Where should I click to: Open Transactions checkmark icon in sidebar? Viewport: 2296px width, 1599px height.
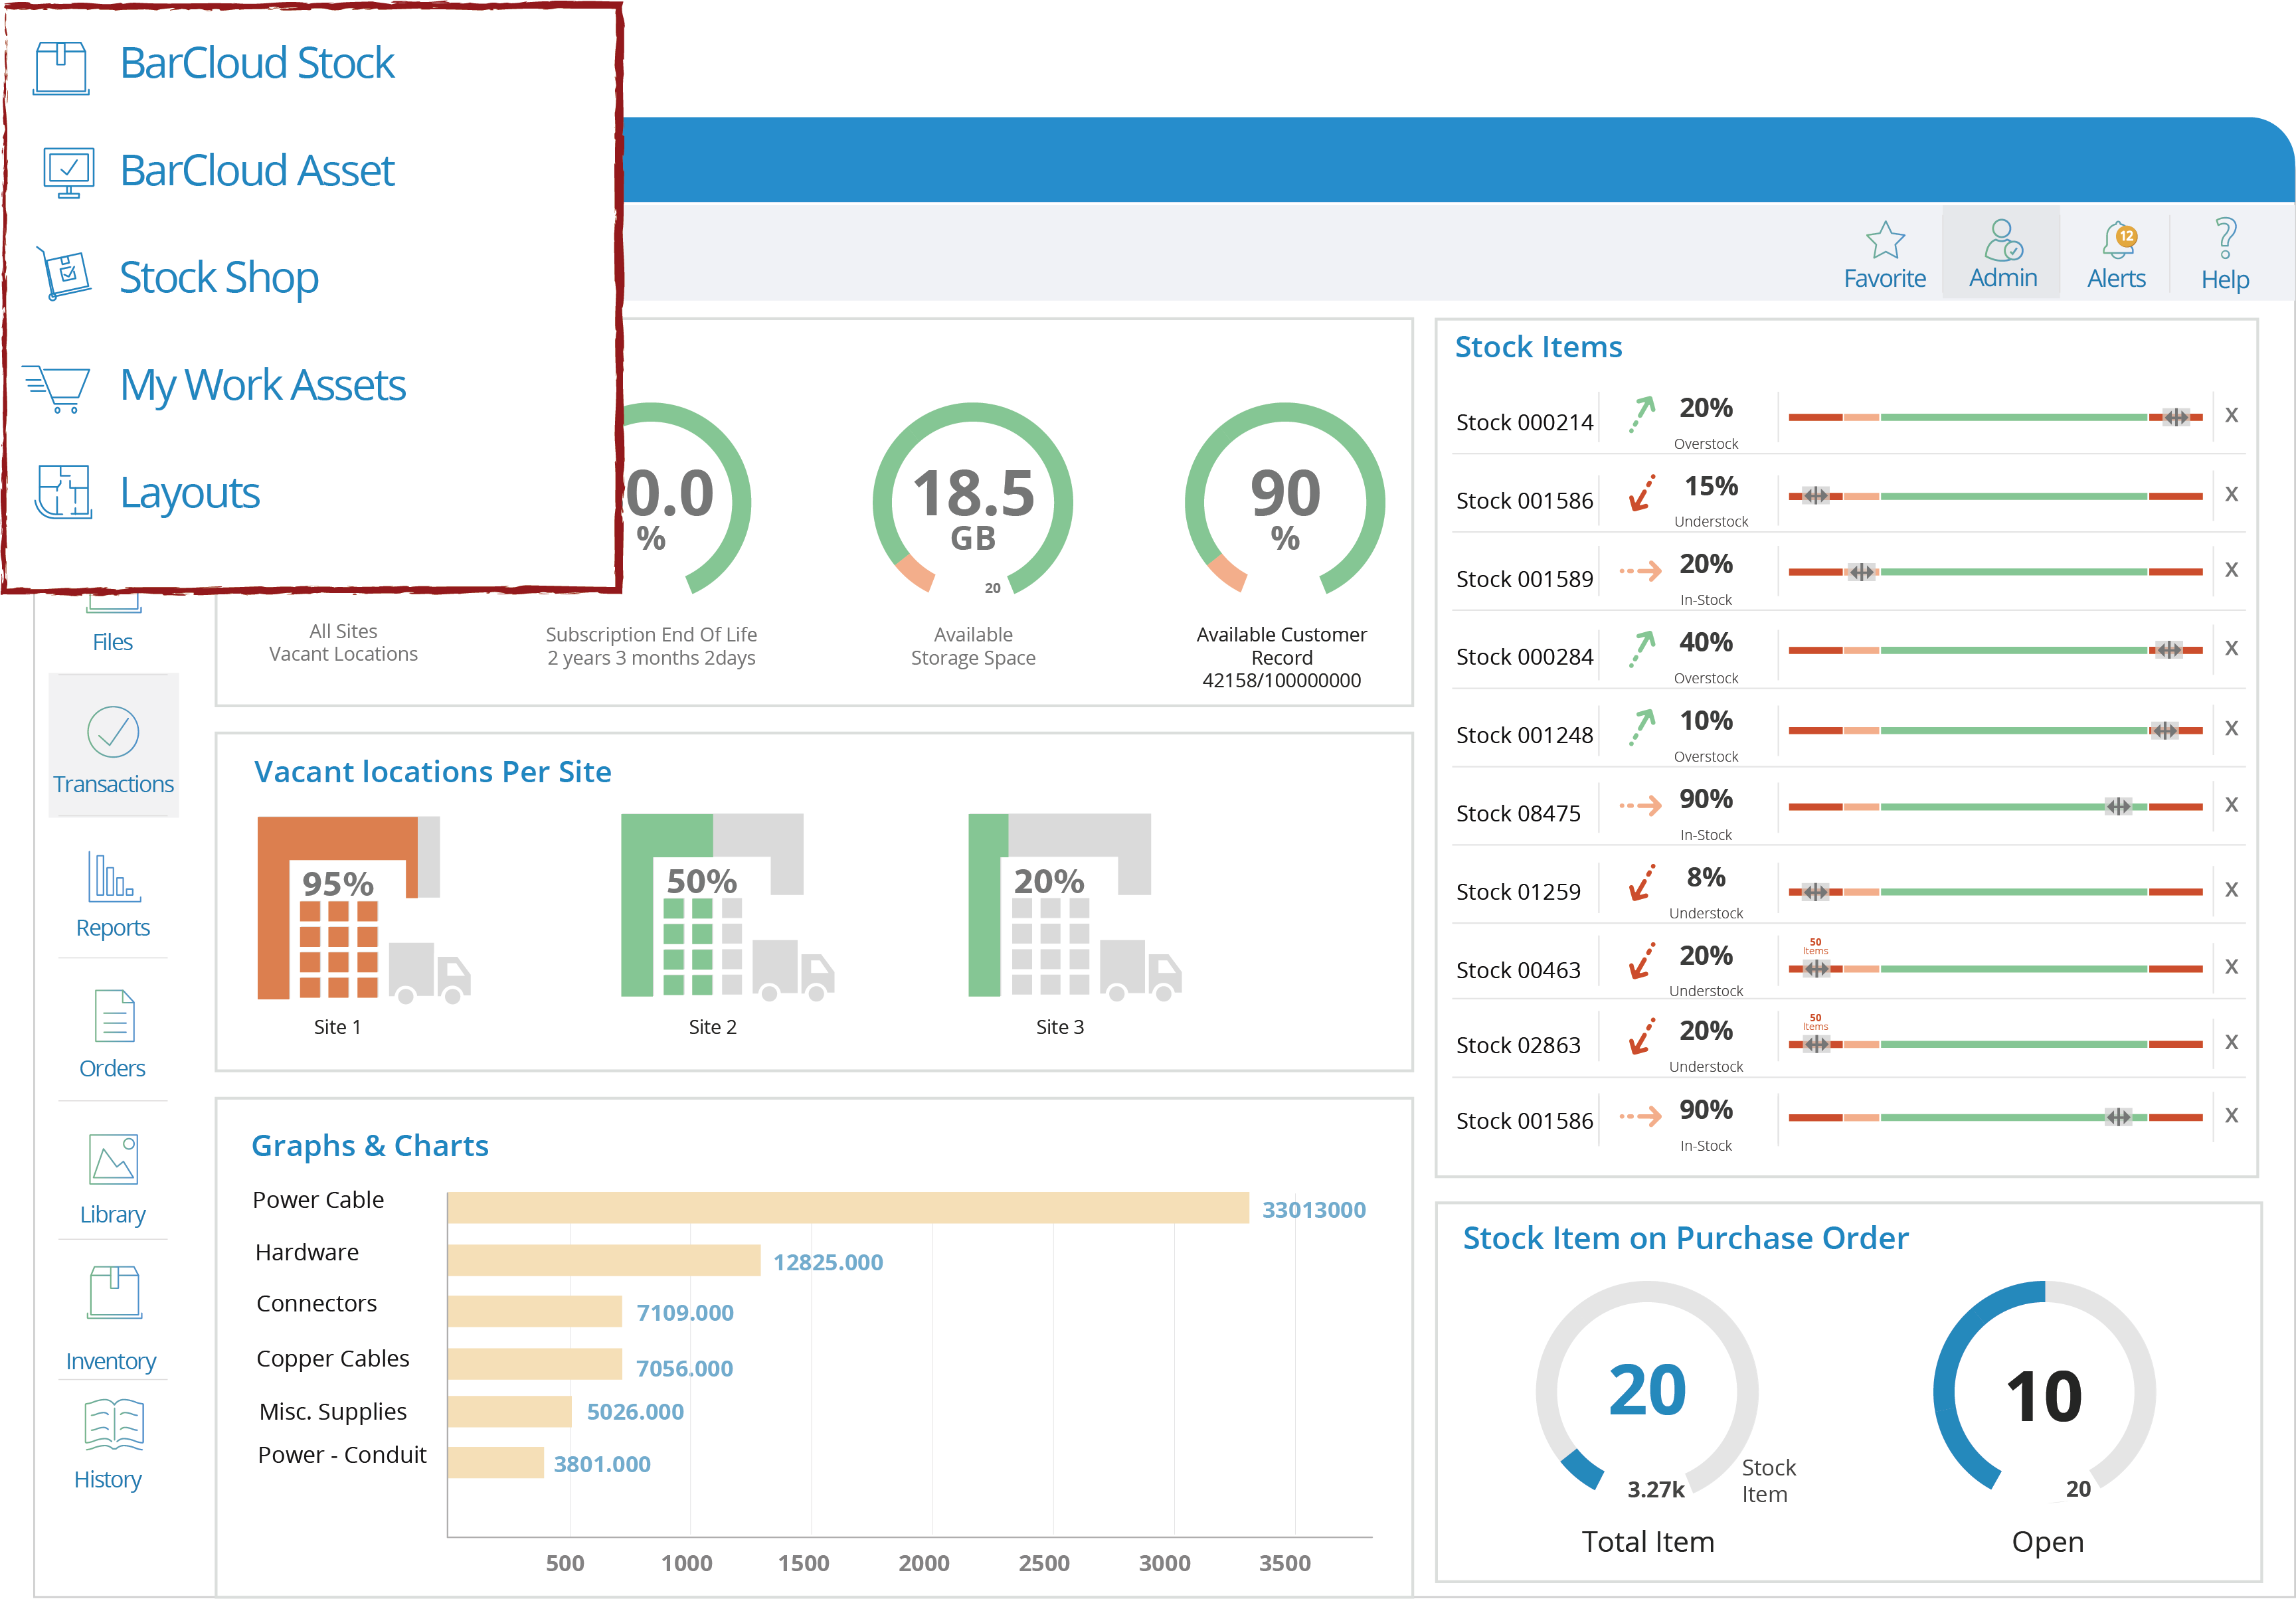pos(113,732)
